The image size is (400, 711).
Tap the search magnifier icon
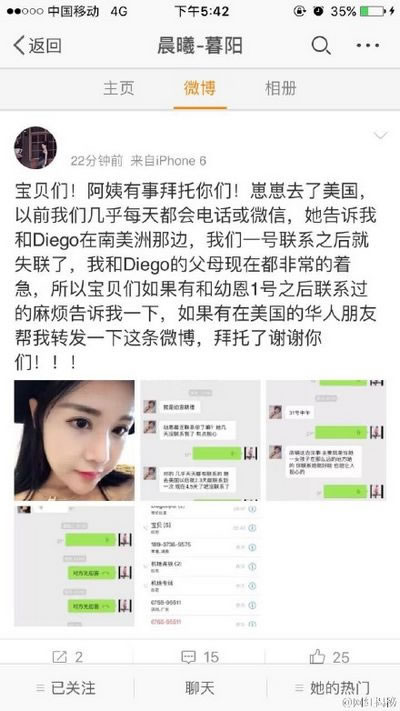[x=321, y=46]
